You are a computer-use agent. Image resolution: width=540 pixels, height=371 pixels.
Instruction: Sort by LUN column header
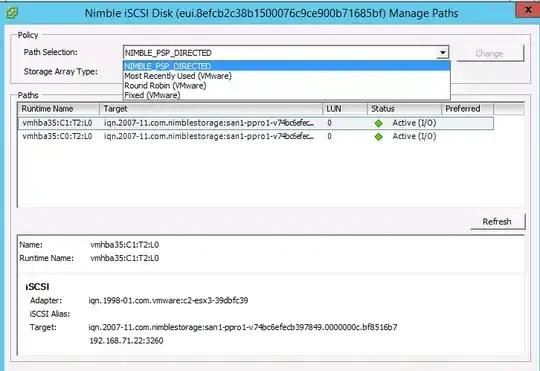click(345, 109)
